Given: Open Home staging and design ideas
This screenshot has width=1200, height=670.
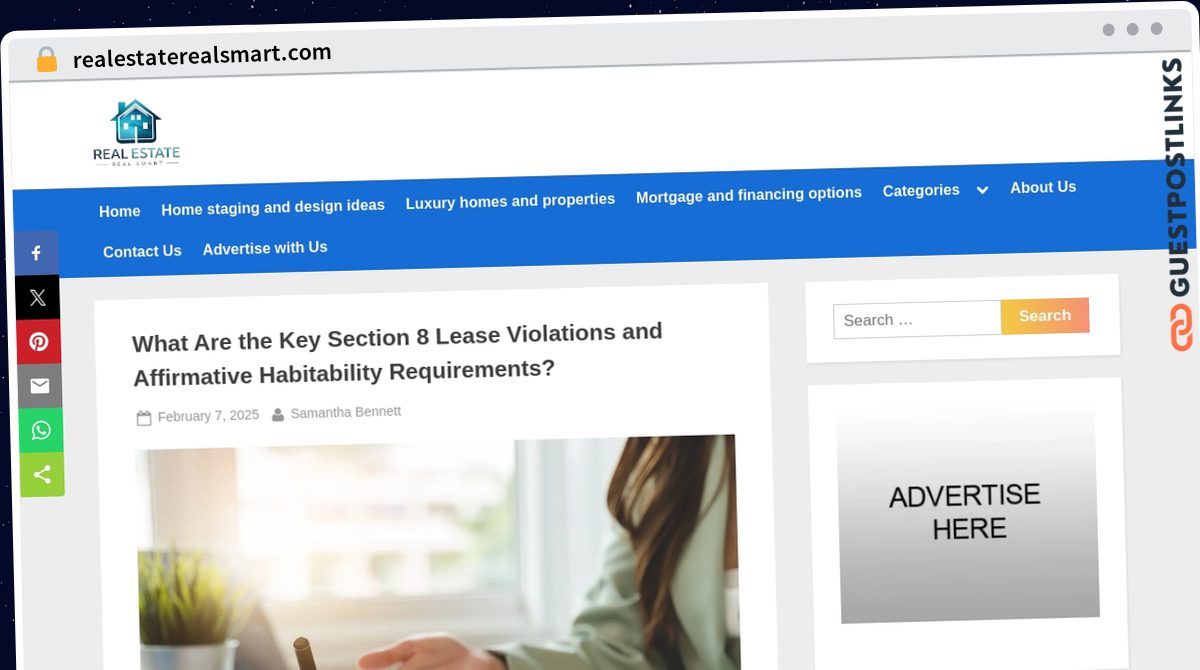Looking at the screenshot, I should tap(273, 207).
